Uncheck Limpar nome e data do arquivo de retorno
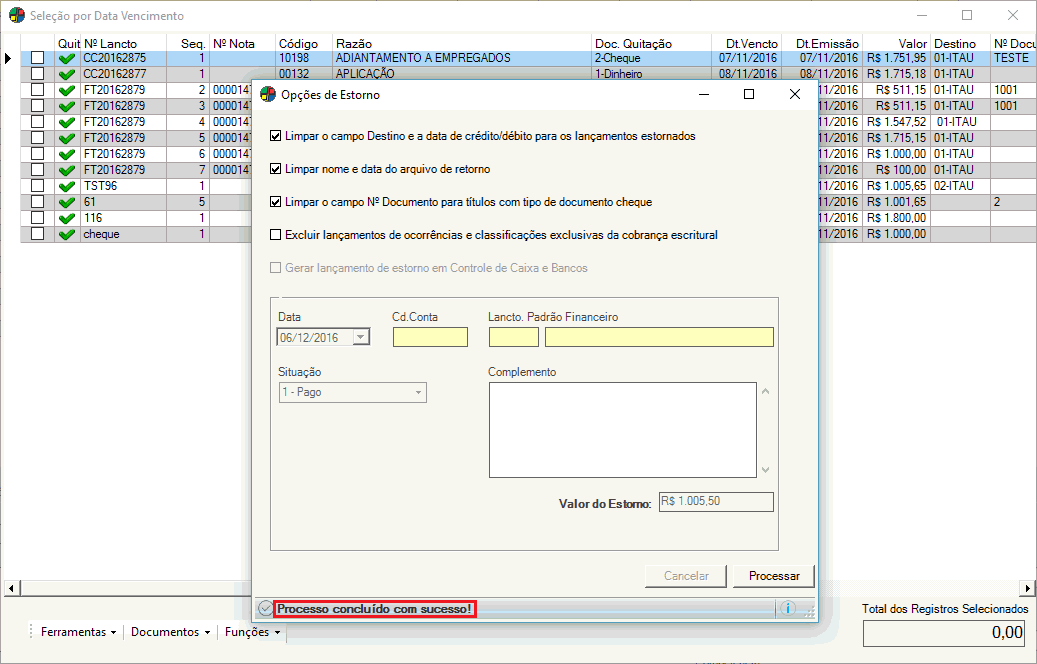This screenshot has width=1037, height=664. tap(276, 169)
